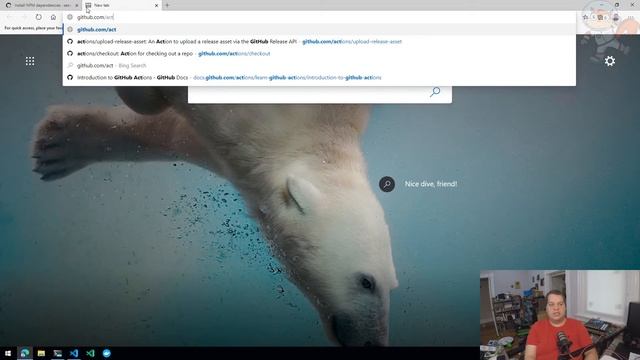
Task: Open the Windows Start menu
Action: tap(8, 353)
